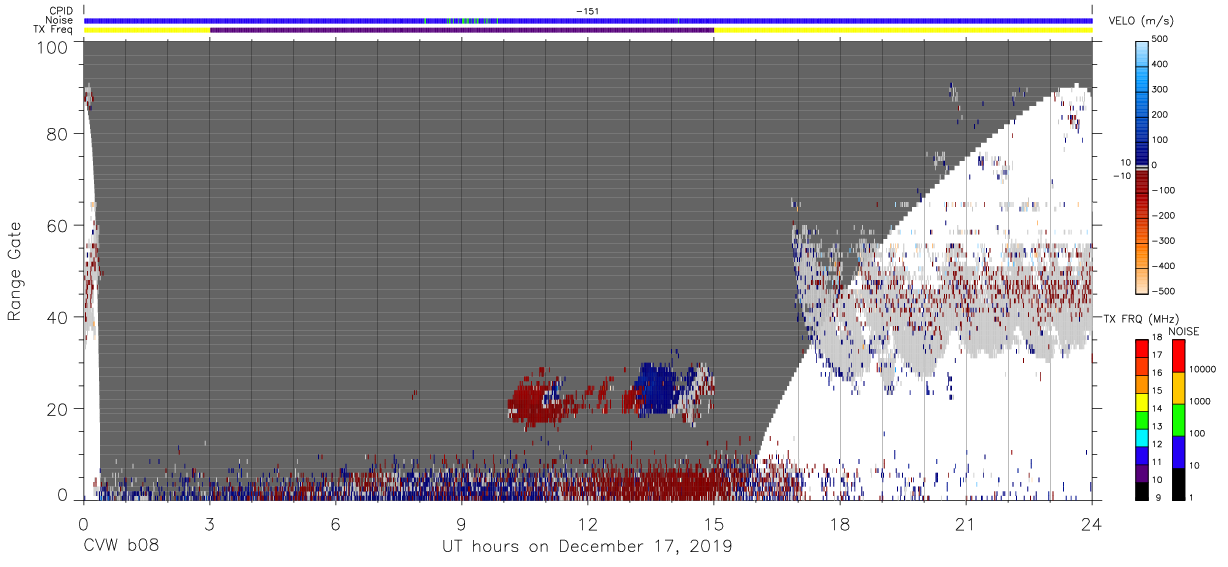Click the 40 tick on Range Gate axis
This screenshot has height=567, width=1228.
[58, 318]
